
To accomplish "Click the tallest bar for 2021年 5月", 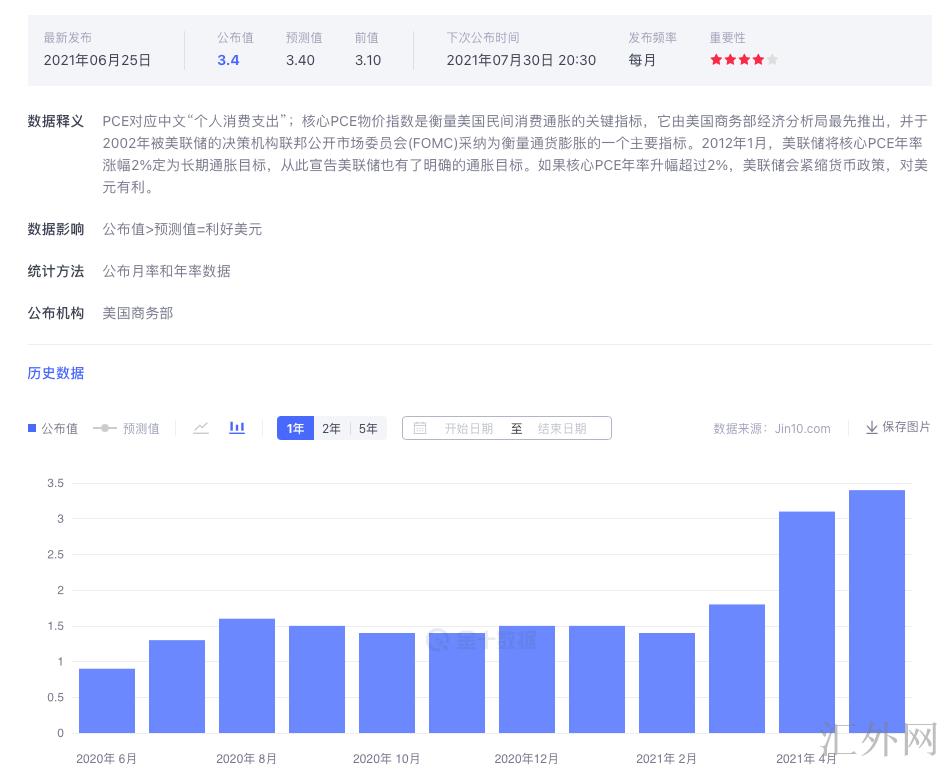I will tap(877, 610).
